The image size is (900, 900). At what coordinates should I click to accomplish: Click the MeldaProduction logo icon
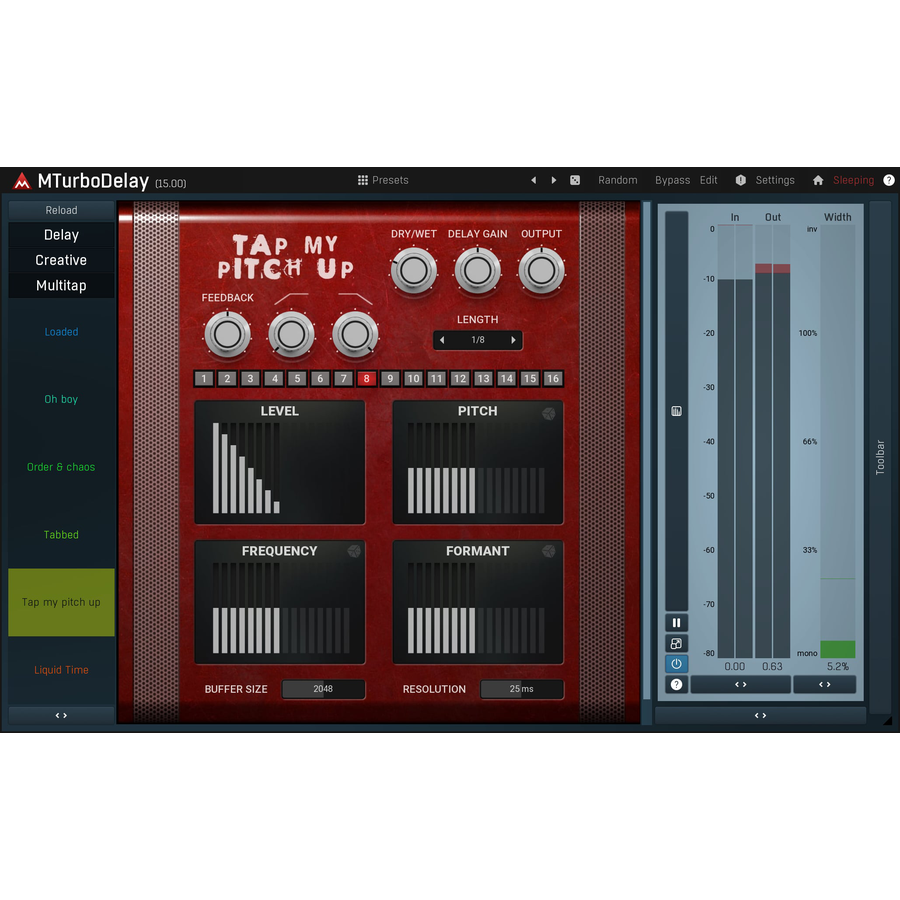tap(22, 181)
